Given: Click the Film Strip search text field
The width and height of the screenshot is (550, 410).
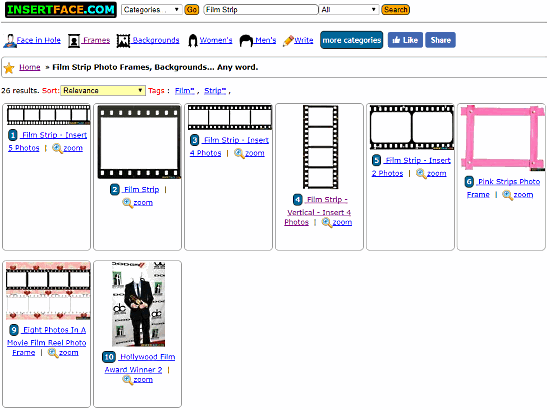Looking at the screenshot, I should click(261, 10).
